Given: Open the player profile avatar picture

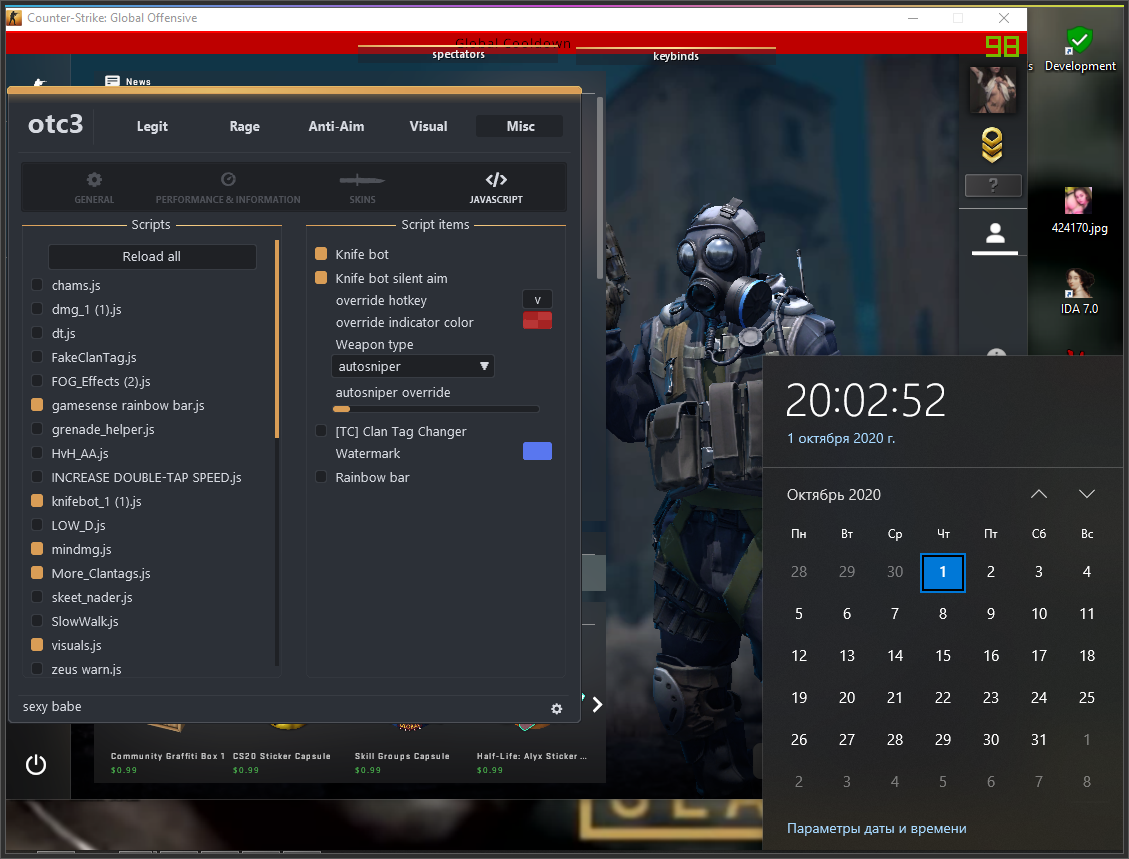Looking at the screenshot, I should [x=993, y=89].
